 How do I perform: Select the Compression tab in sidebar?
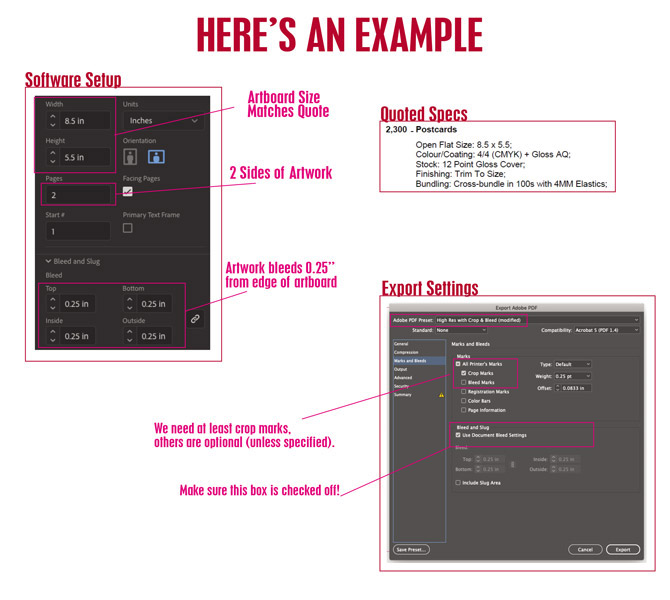[406, 352]
